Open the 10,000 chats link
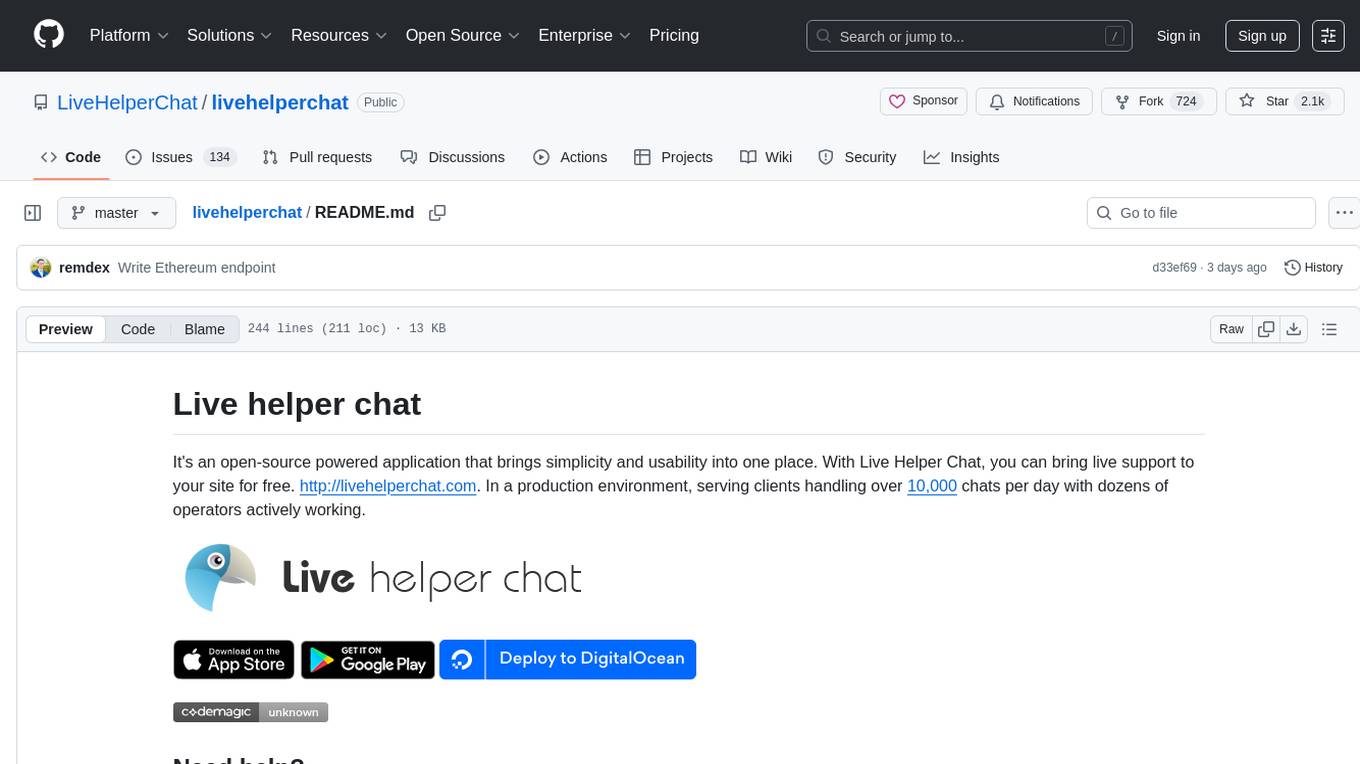Screen dimensions: 1360x764 932,486
